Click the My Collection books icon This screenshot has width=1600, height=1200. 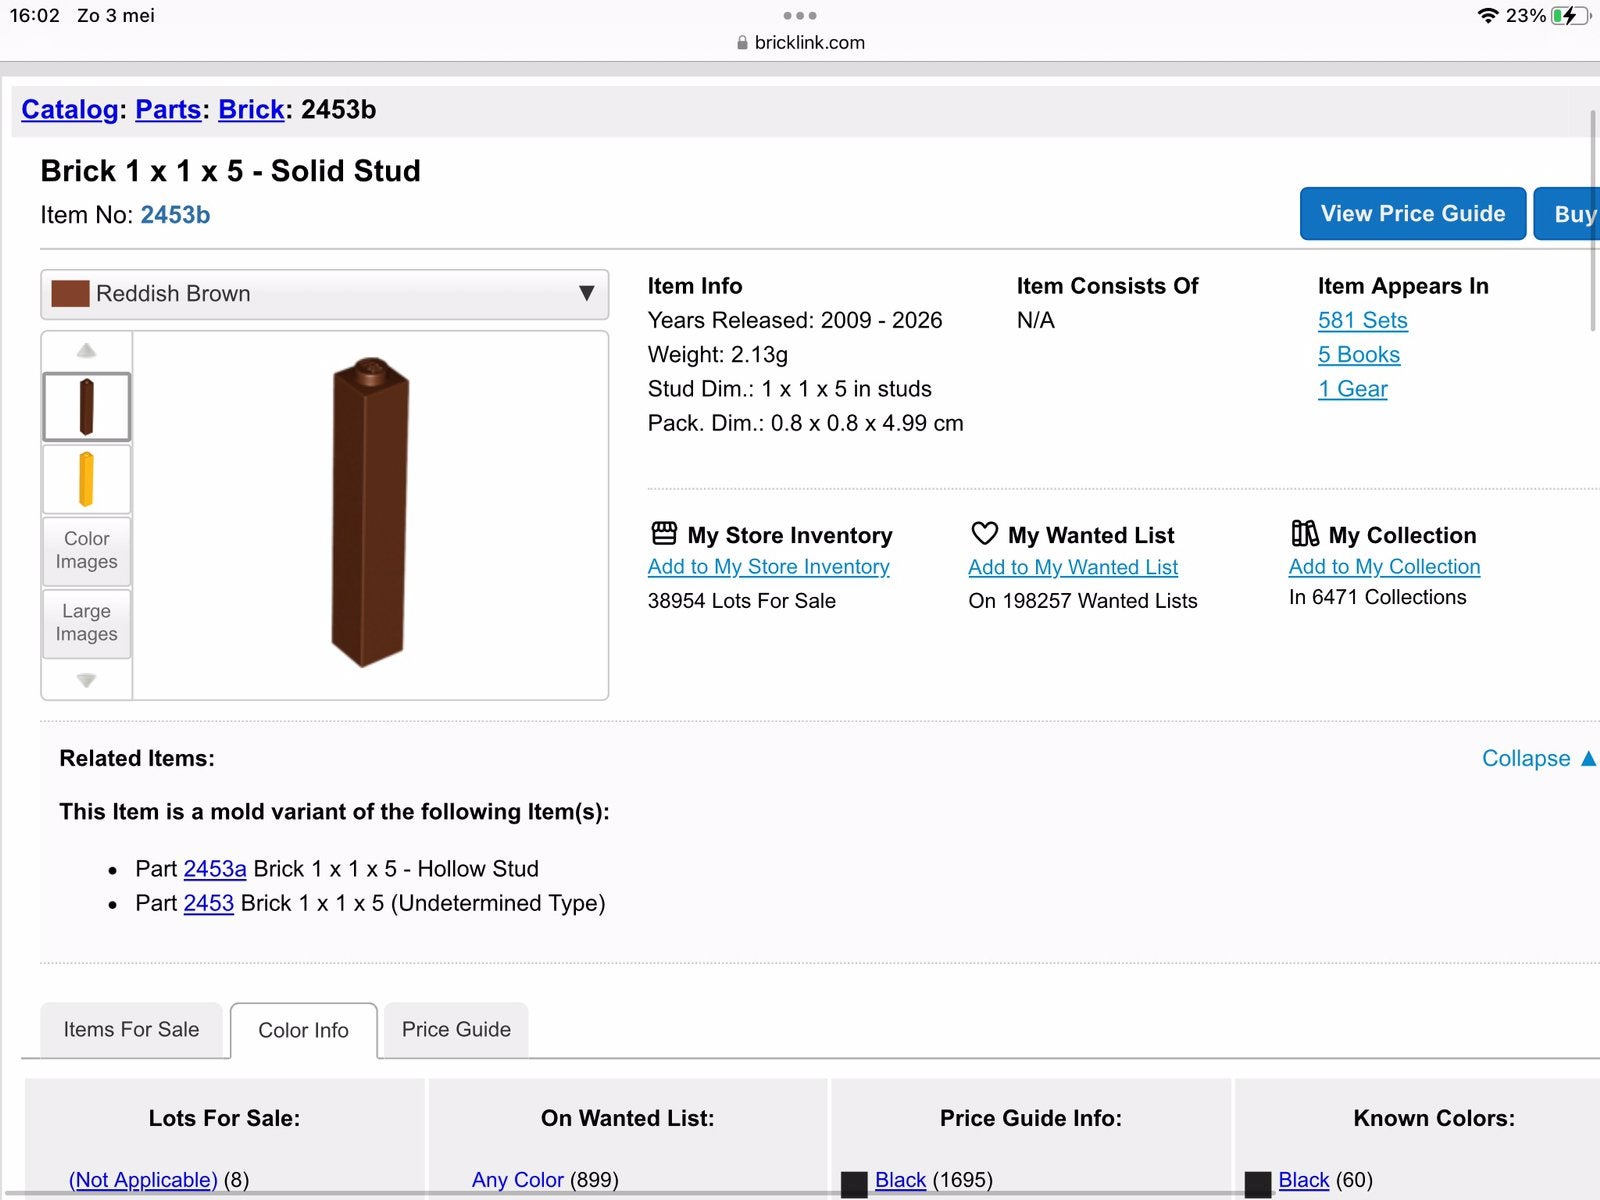pos(1305,533)
